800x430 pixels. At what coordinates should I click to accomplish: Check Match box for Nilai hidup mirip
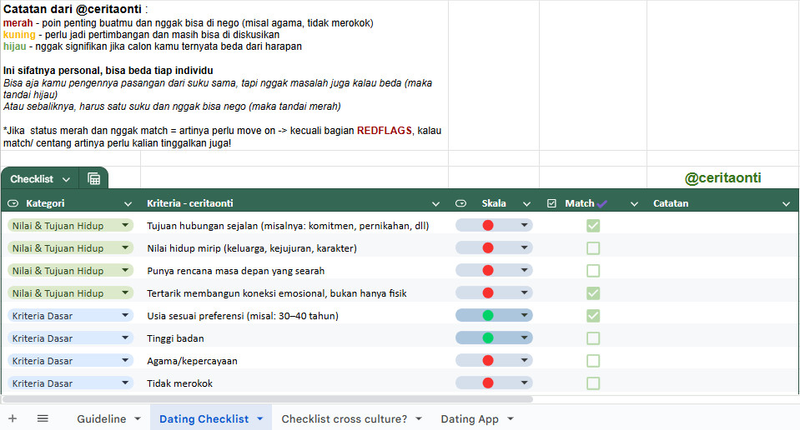pyautogui.click(x=593, y=248)
